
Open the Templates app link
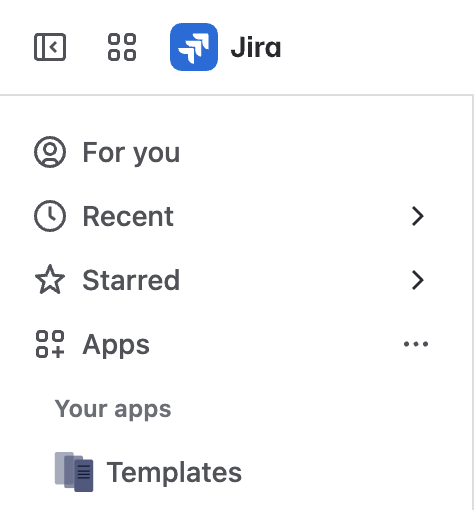(233, 472)
